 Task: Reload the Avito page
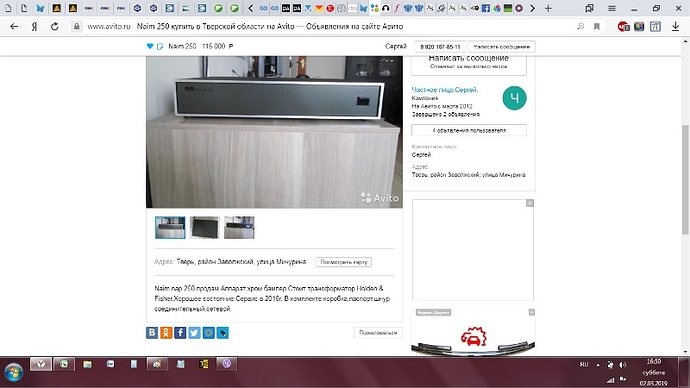click(55, 26)
